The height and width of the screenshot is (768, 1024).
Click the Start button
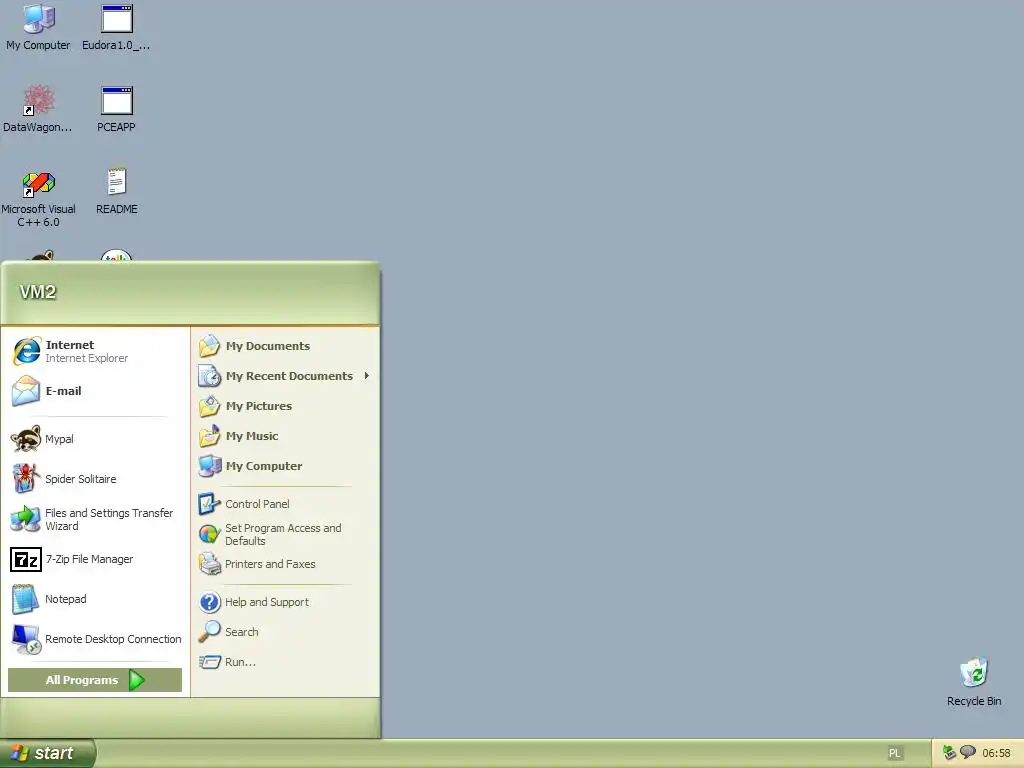tap(48, 753)
